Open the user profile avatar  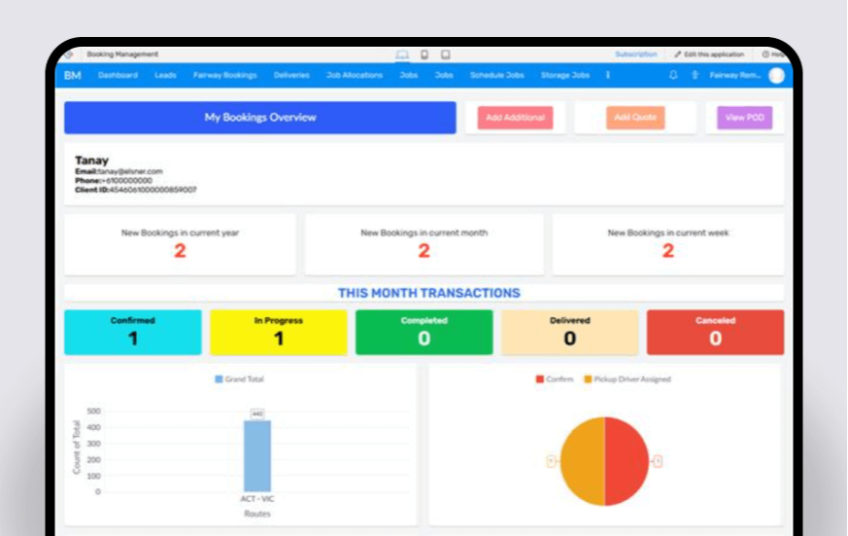click(x=776, y=75)
